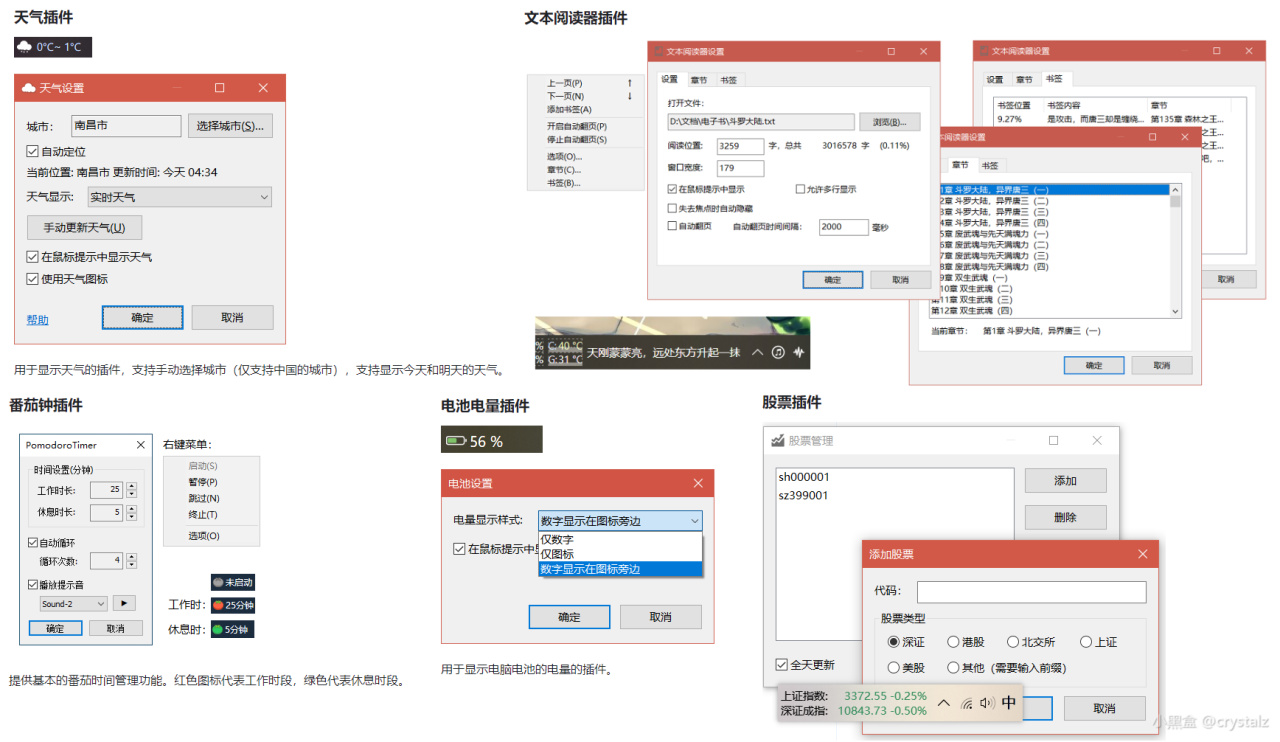This screenshot has height=742, width=1280.
Task: Show hidden tray icons beside the music note
Action: click(757, 352)
